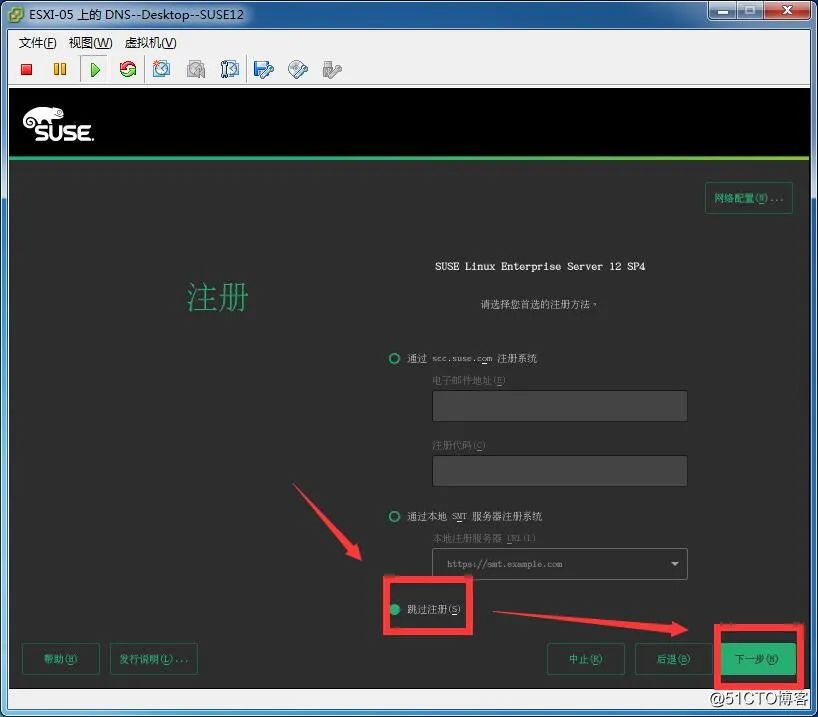Viewport: 818px width, 717px height.
Task: Click the 下一步(N) next button
Action: tap(758, 659)
